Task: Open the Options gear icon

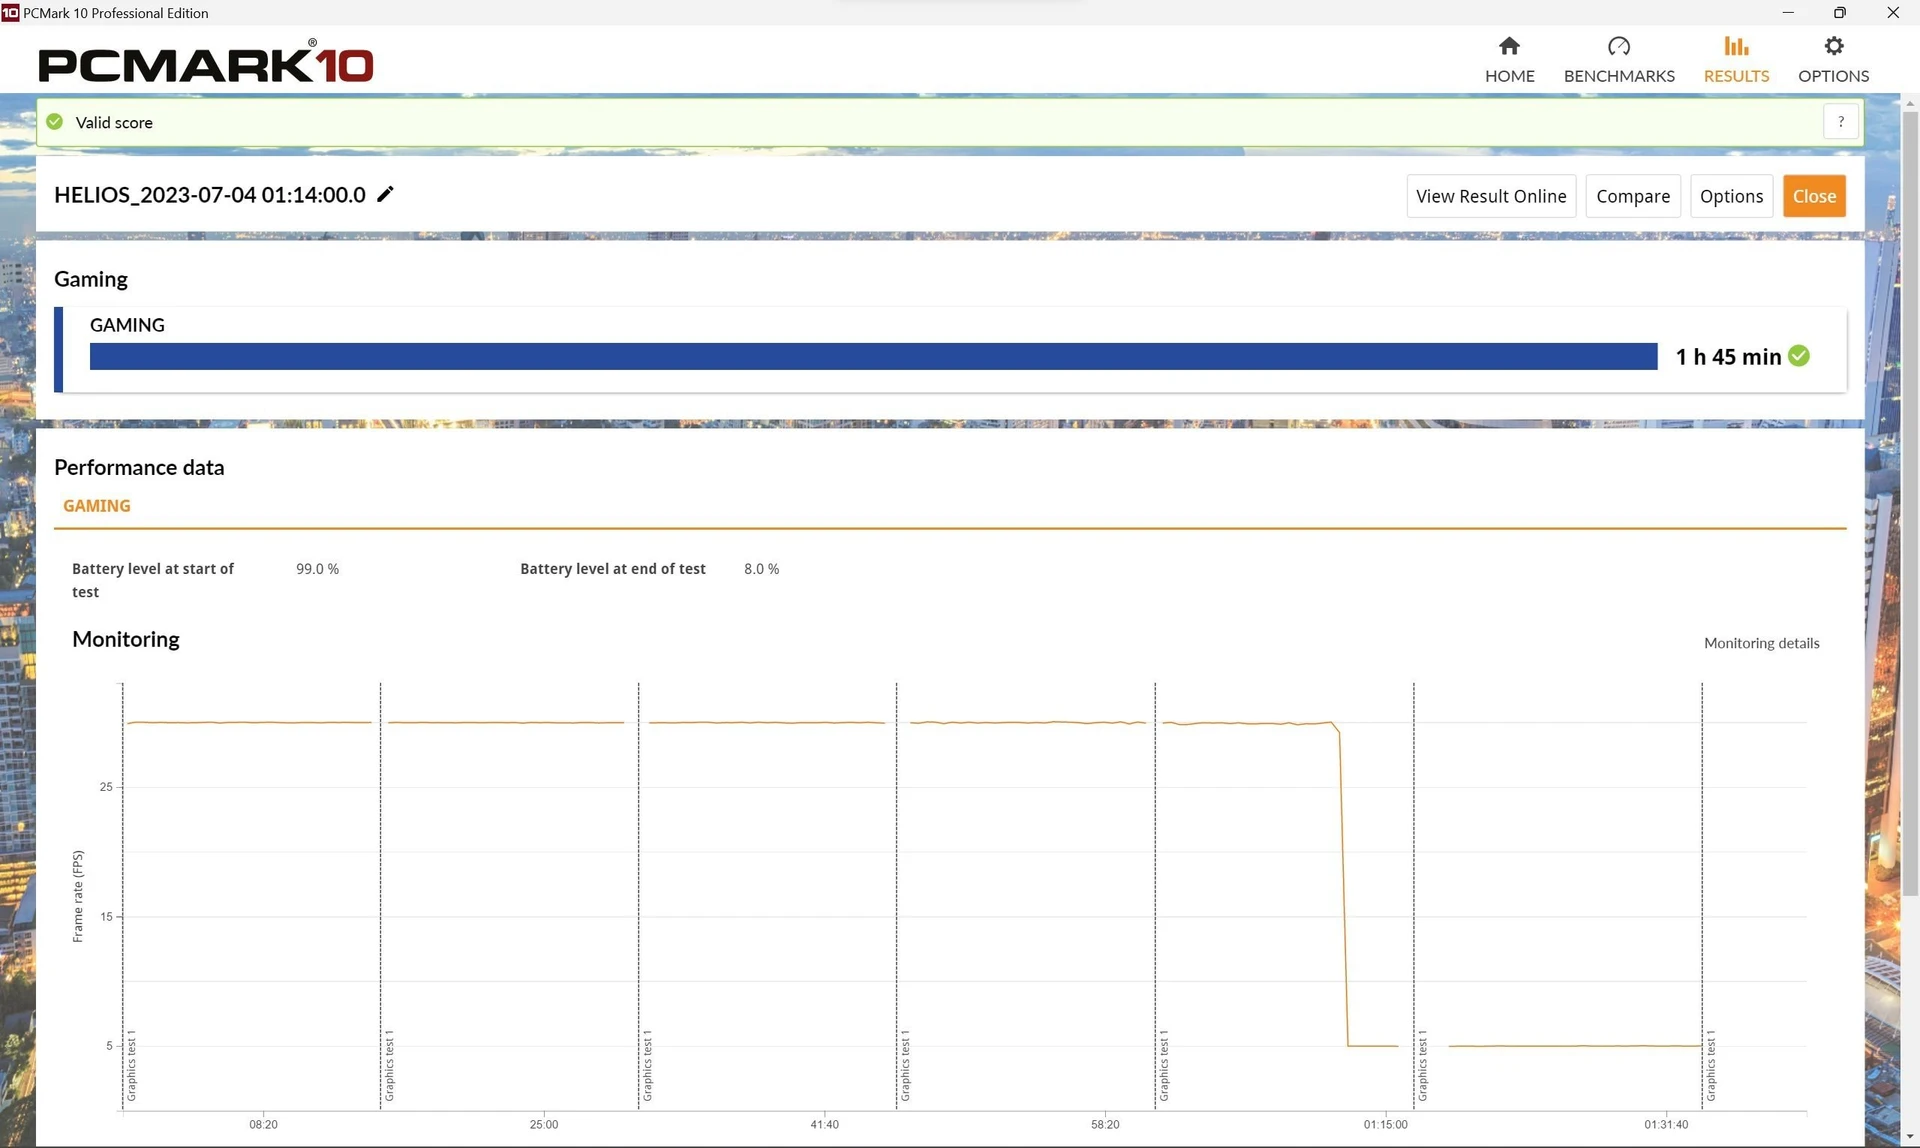Action: [1833, 46]
